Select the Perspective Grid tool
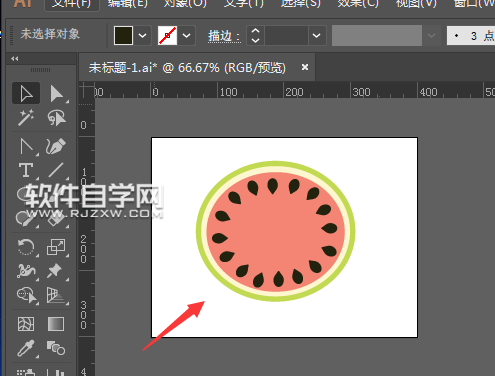495x376 pixels. (56, 295)
